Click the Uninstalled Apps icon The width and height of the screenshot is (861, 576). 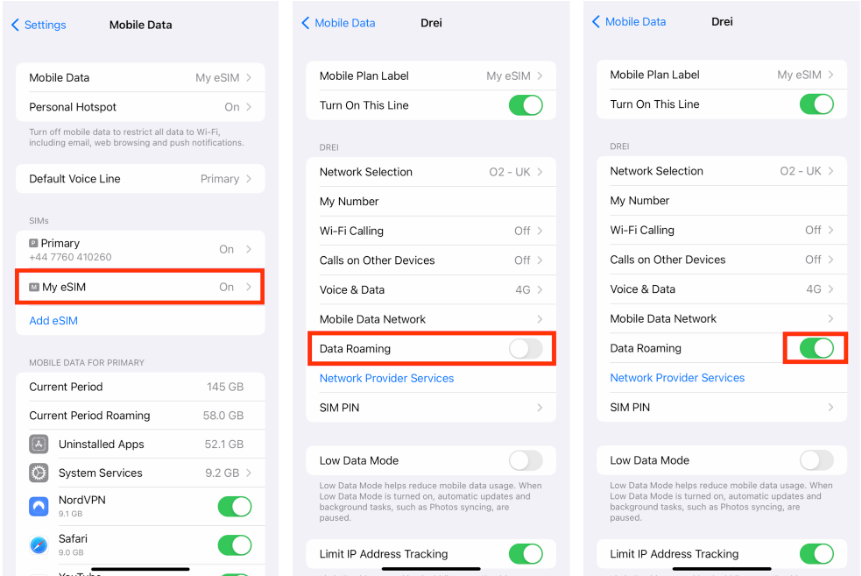[x=39, y=444]
